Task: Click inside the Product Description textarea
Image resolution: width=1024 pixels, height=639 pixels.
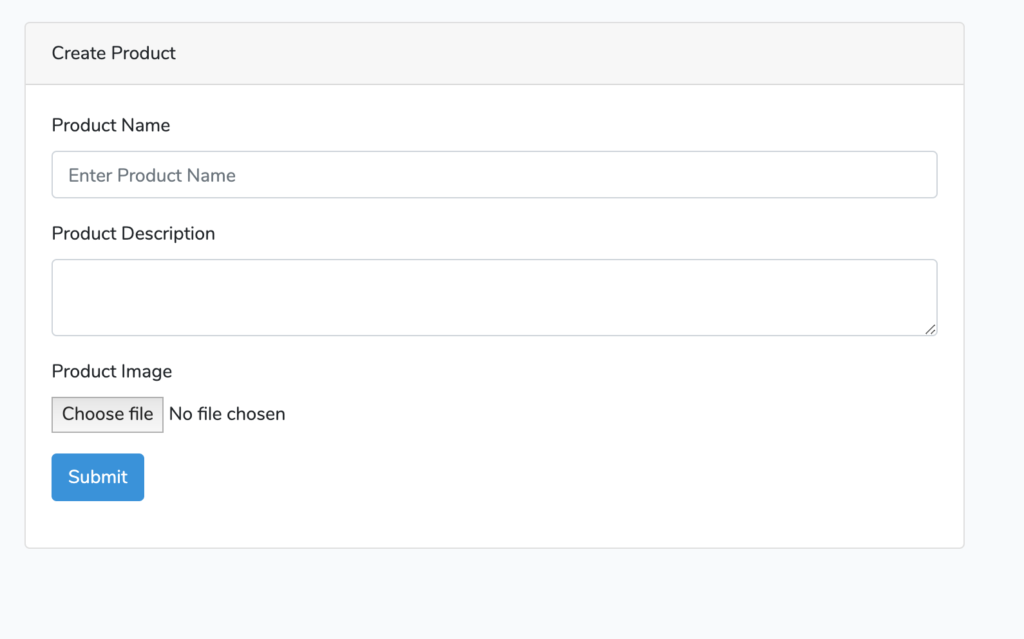Action: (494, 296)
